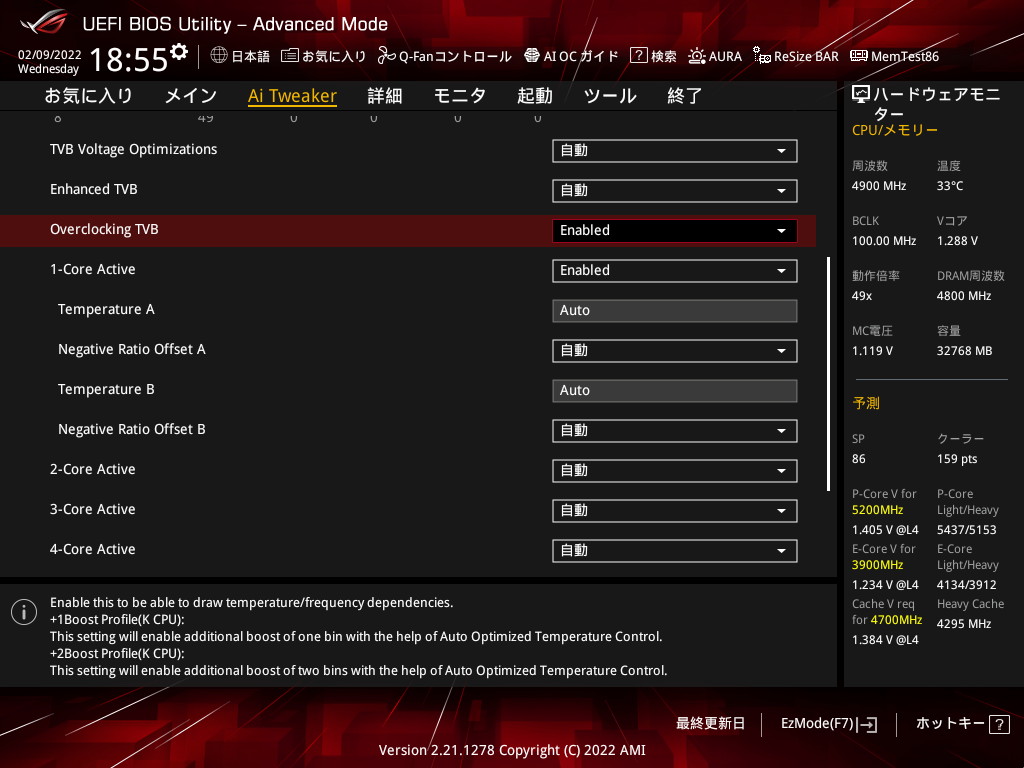Select Negative Ratio Offset B label

coord(132,429)
